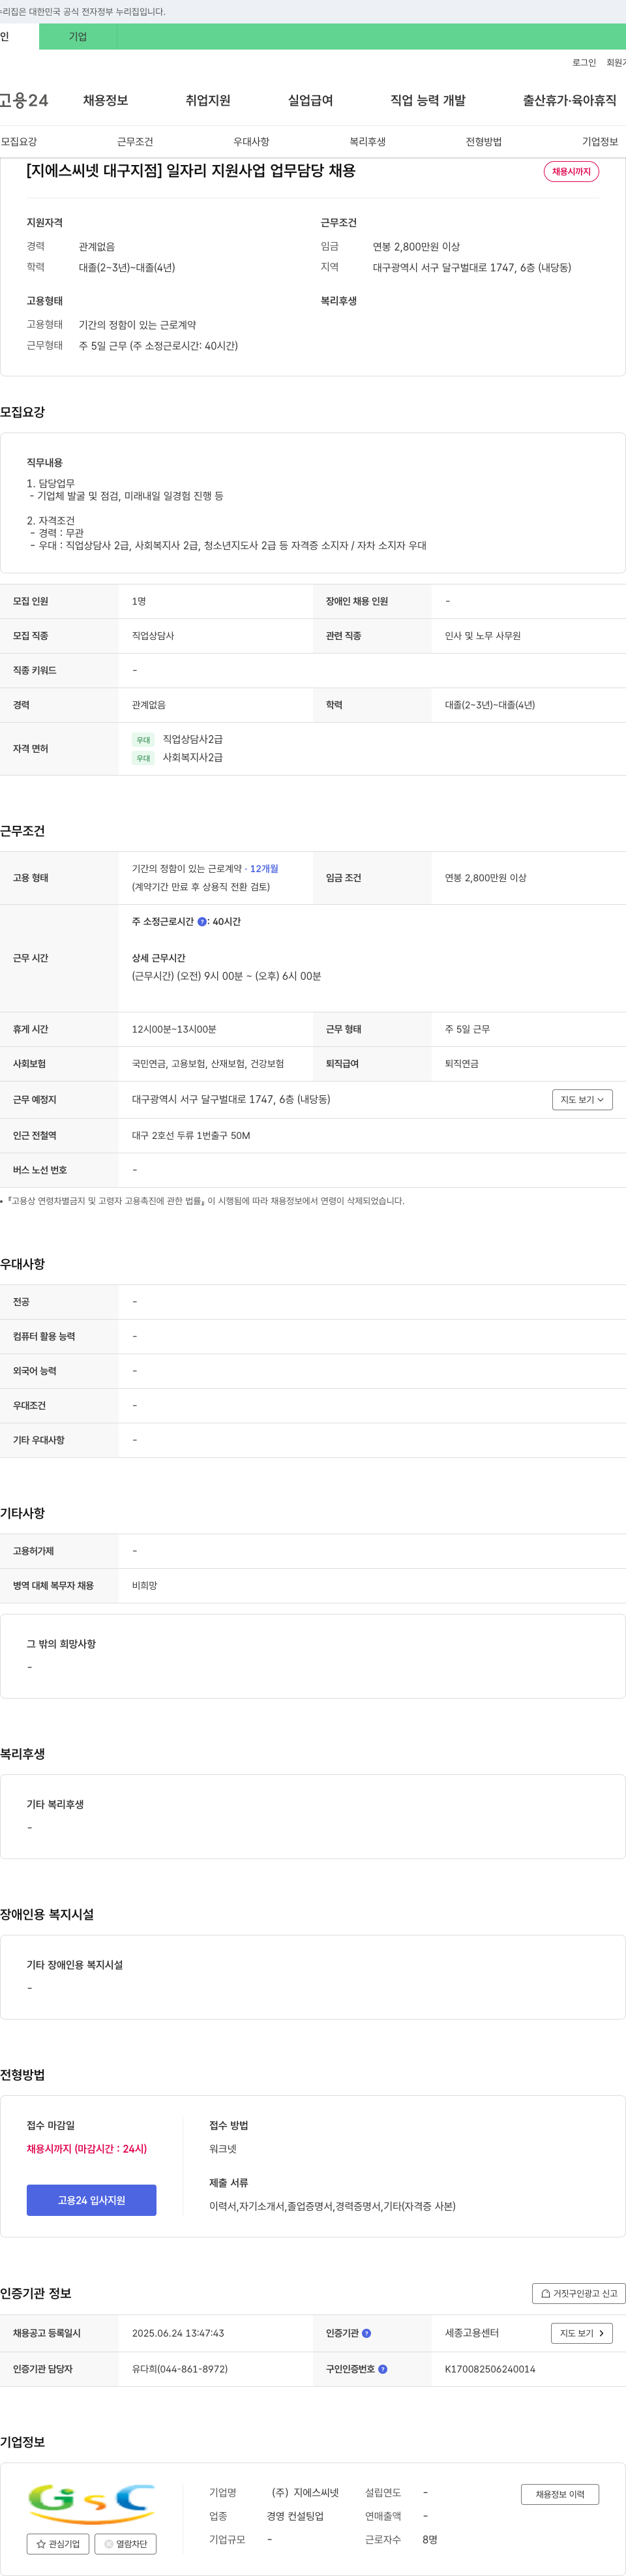Image resolution: width=626 pixels, height=2576 pixels.
Task: Click the 고용24 site logo
Action: (24, 100)
